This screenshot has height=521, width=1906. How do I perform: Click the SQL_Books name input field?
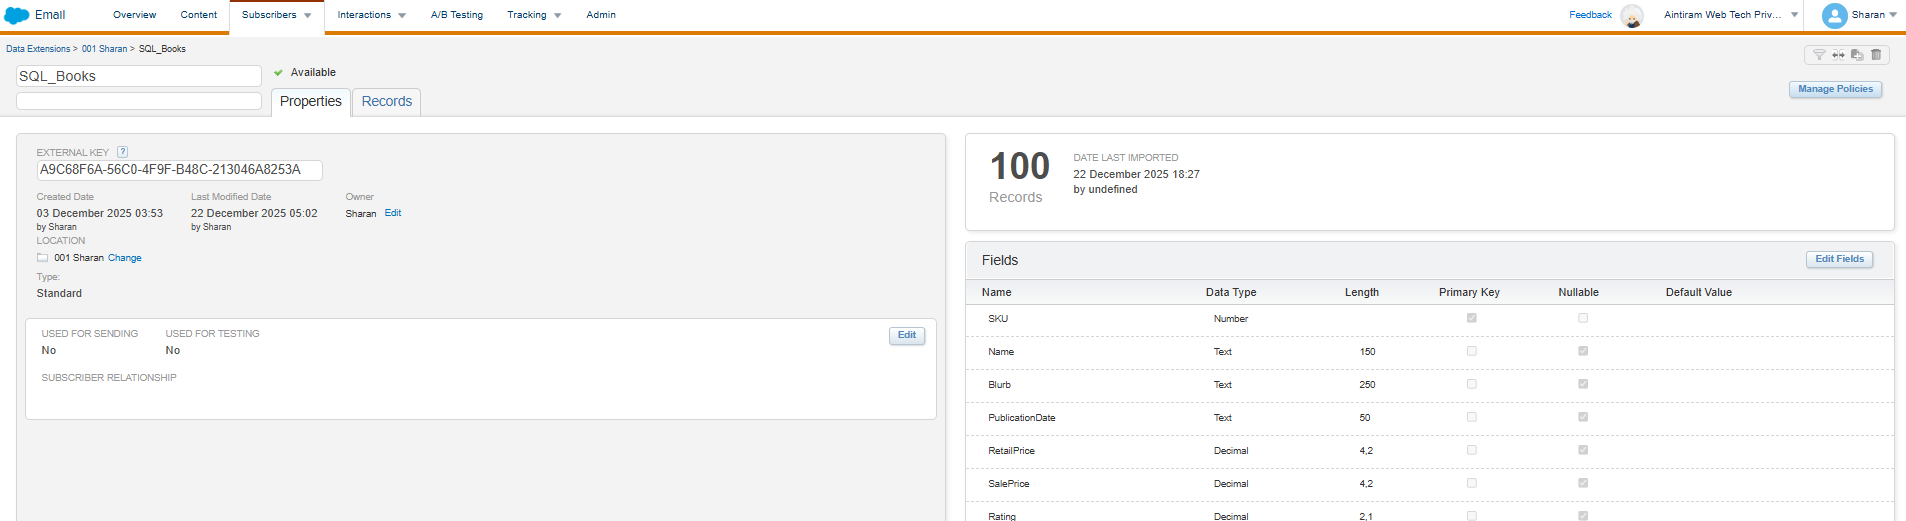click(139, 76)
